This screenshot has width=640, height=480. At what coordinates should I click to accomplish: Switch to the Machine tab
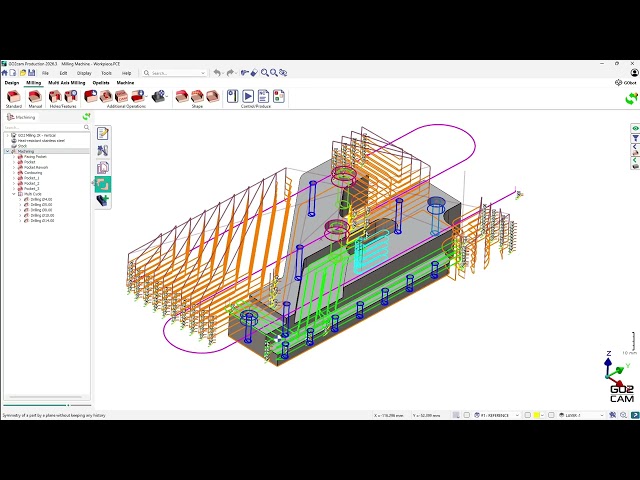coord(125,82)
